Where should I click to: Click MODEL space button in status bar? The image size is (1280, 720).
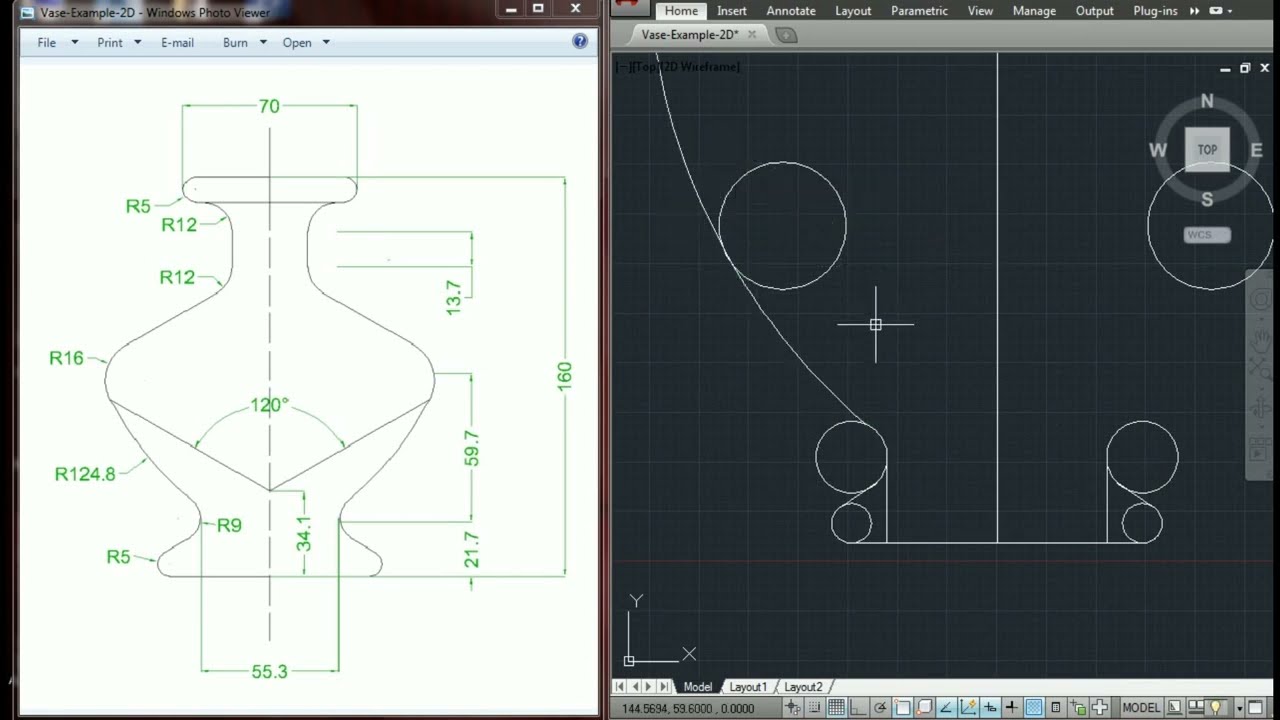pyautogui.click(x=1141, y=708)
